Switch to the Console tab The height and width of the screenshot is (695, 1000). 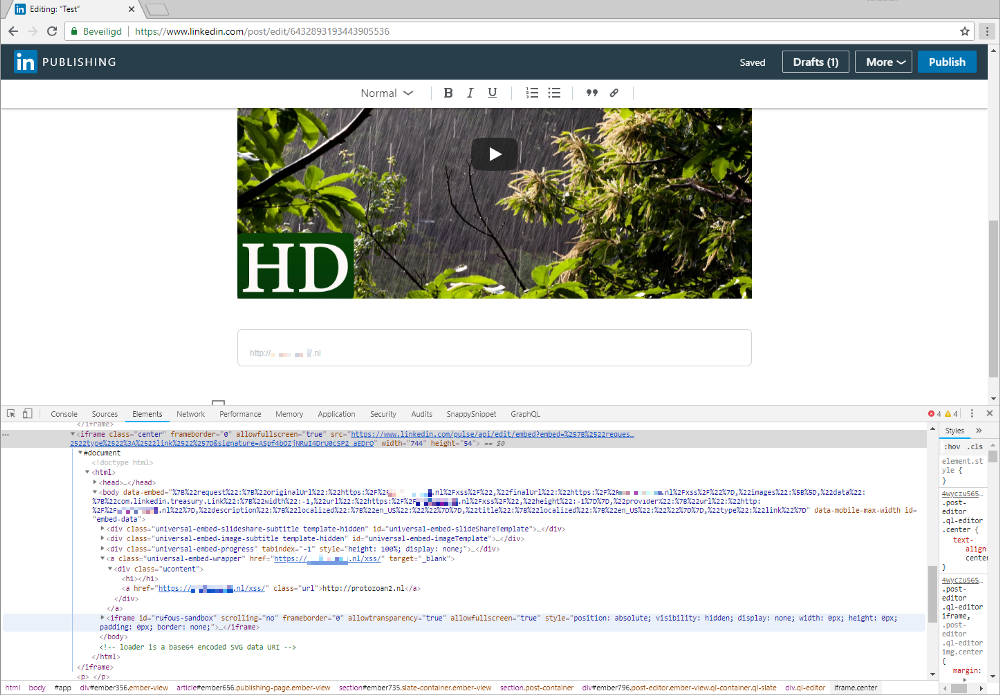click(64, 414)
